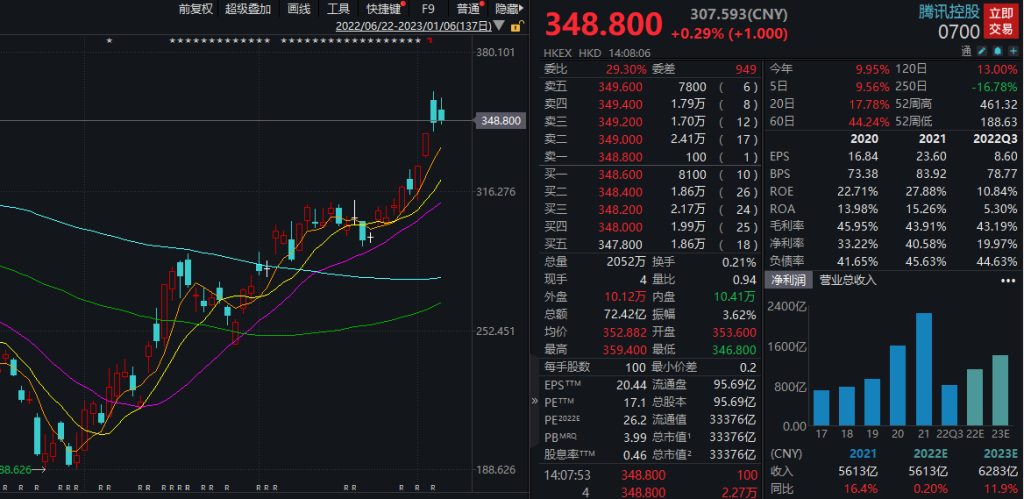
Task: Switch to the 营业总收入 tab
Action: click(848, 280)
